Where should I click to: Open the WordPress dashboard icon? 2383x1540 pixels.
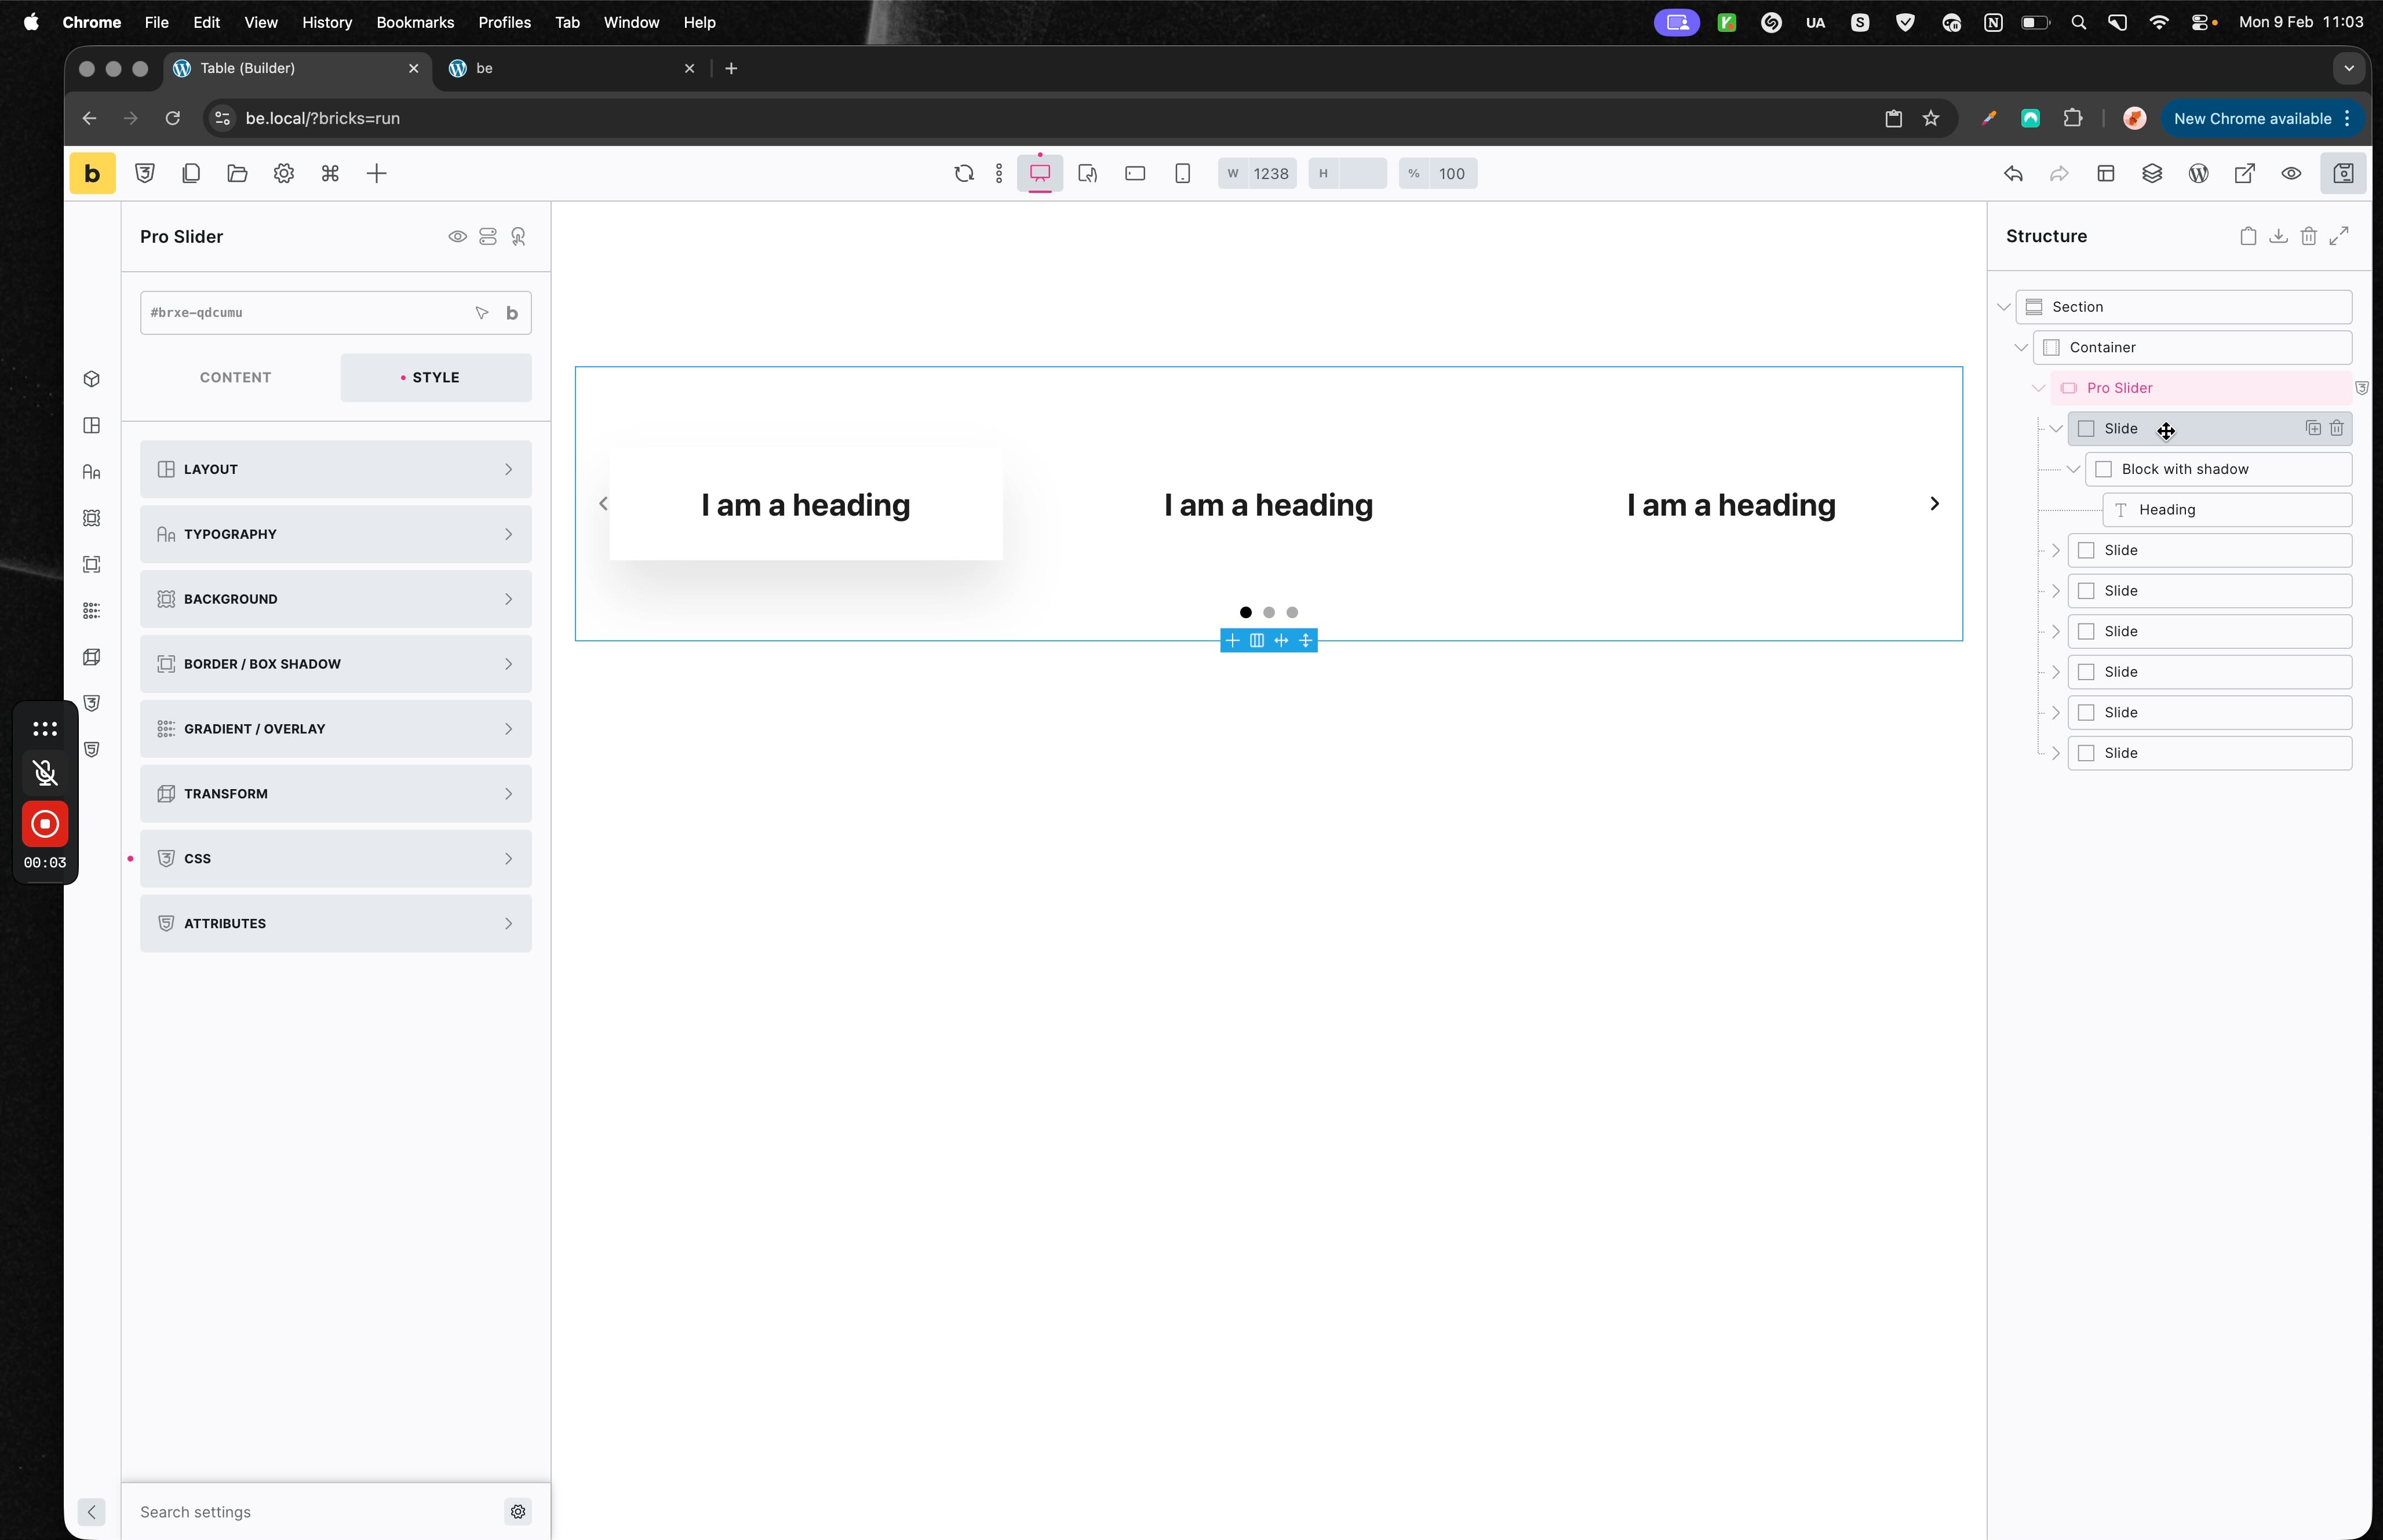(2198, 174)
